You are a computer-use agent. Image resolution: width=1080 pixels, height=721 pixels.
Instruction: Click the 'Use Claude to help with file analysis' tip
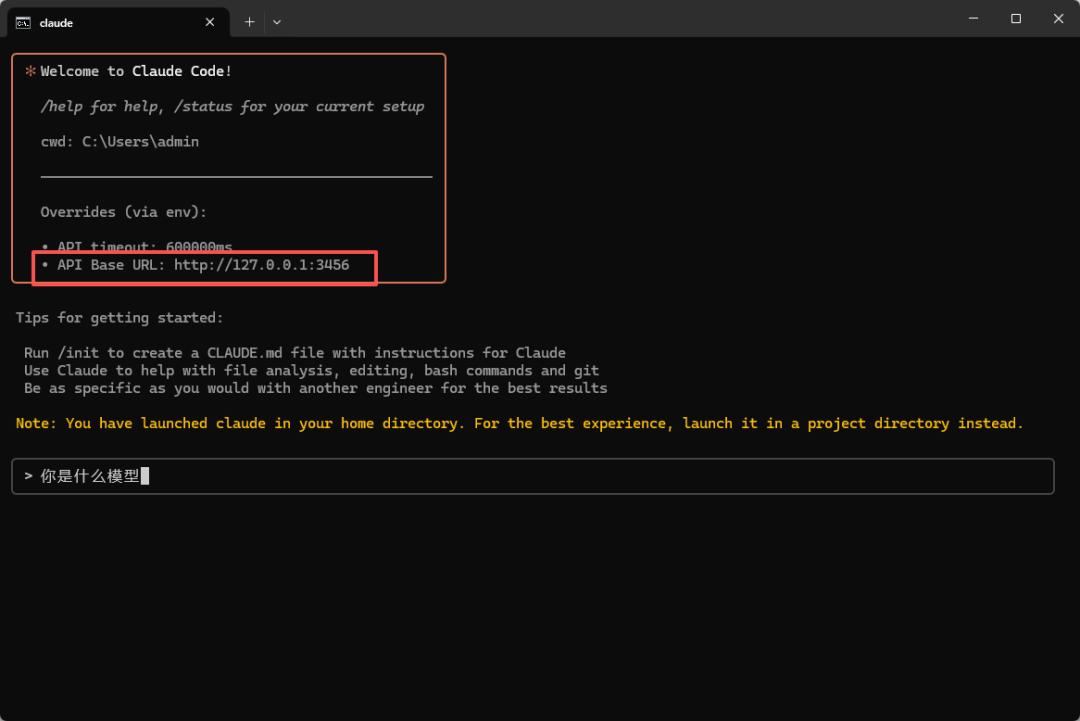311,370
